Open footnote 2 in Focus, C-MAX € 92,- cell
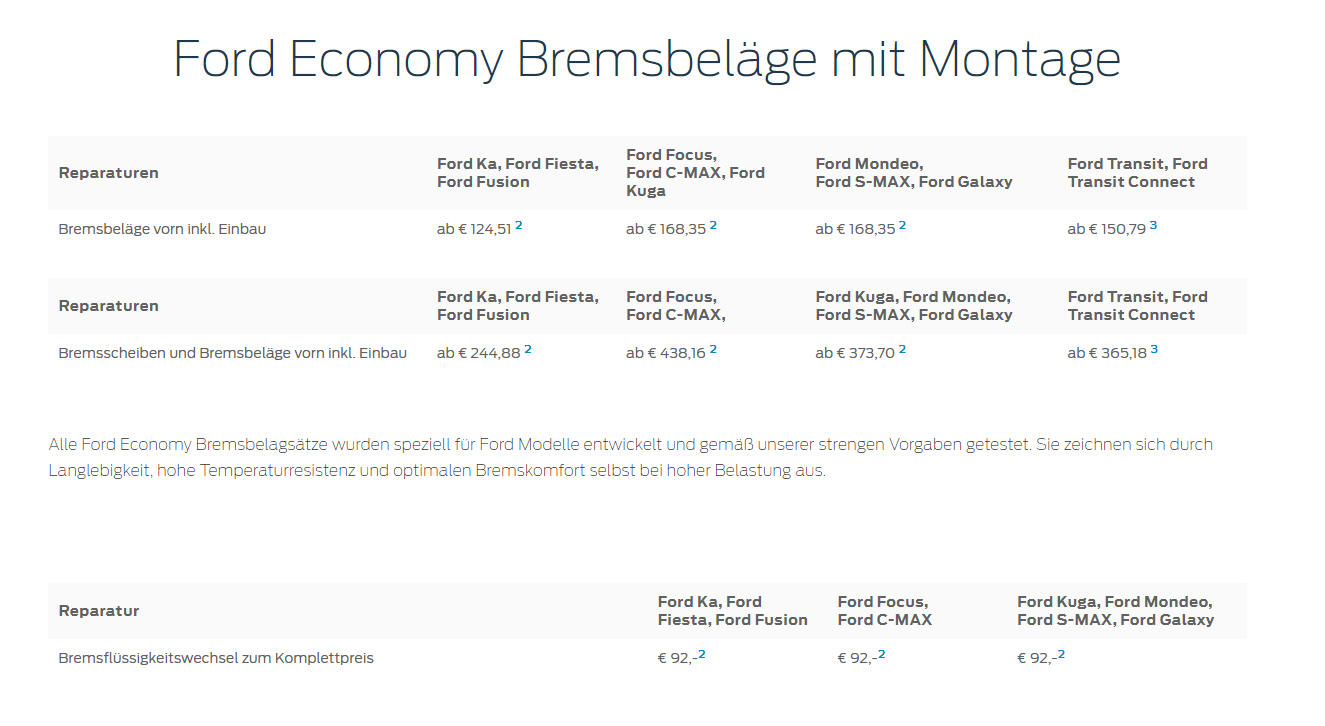Image resolution: width=1325 pixels, height=726 pixels. 881,654
